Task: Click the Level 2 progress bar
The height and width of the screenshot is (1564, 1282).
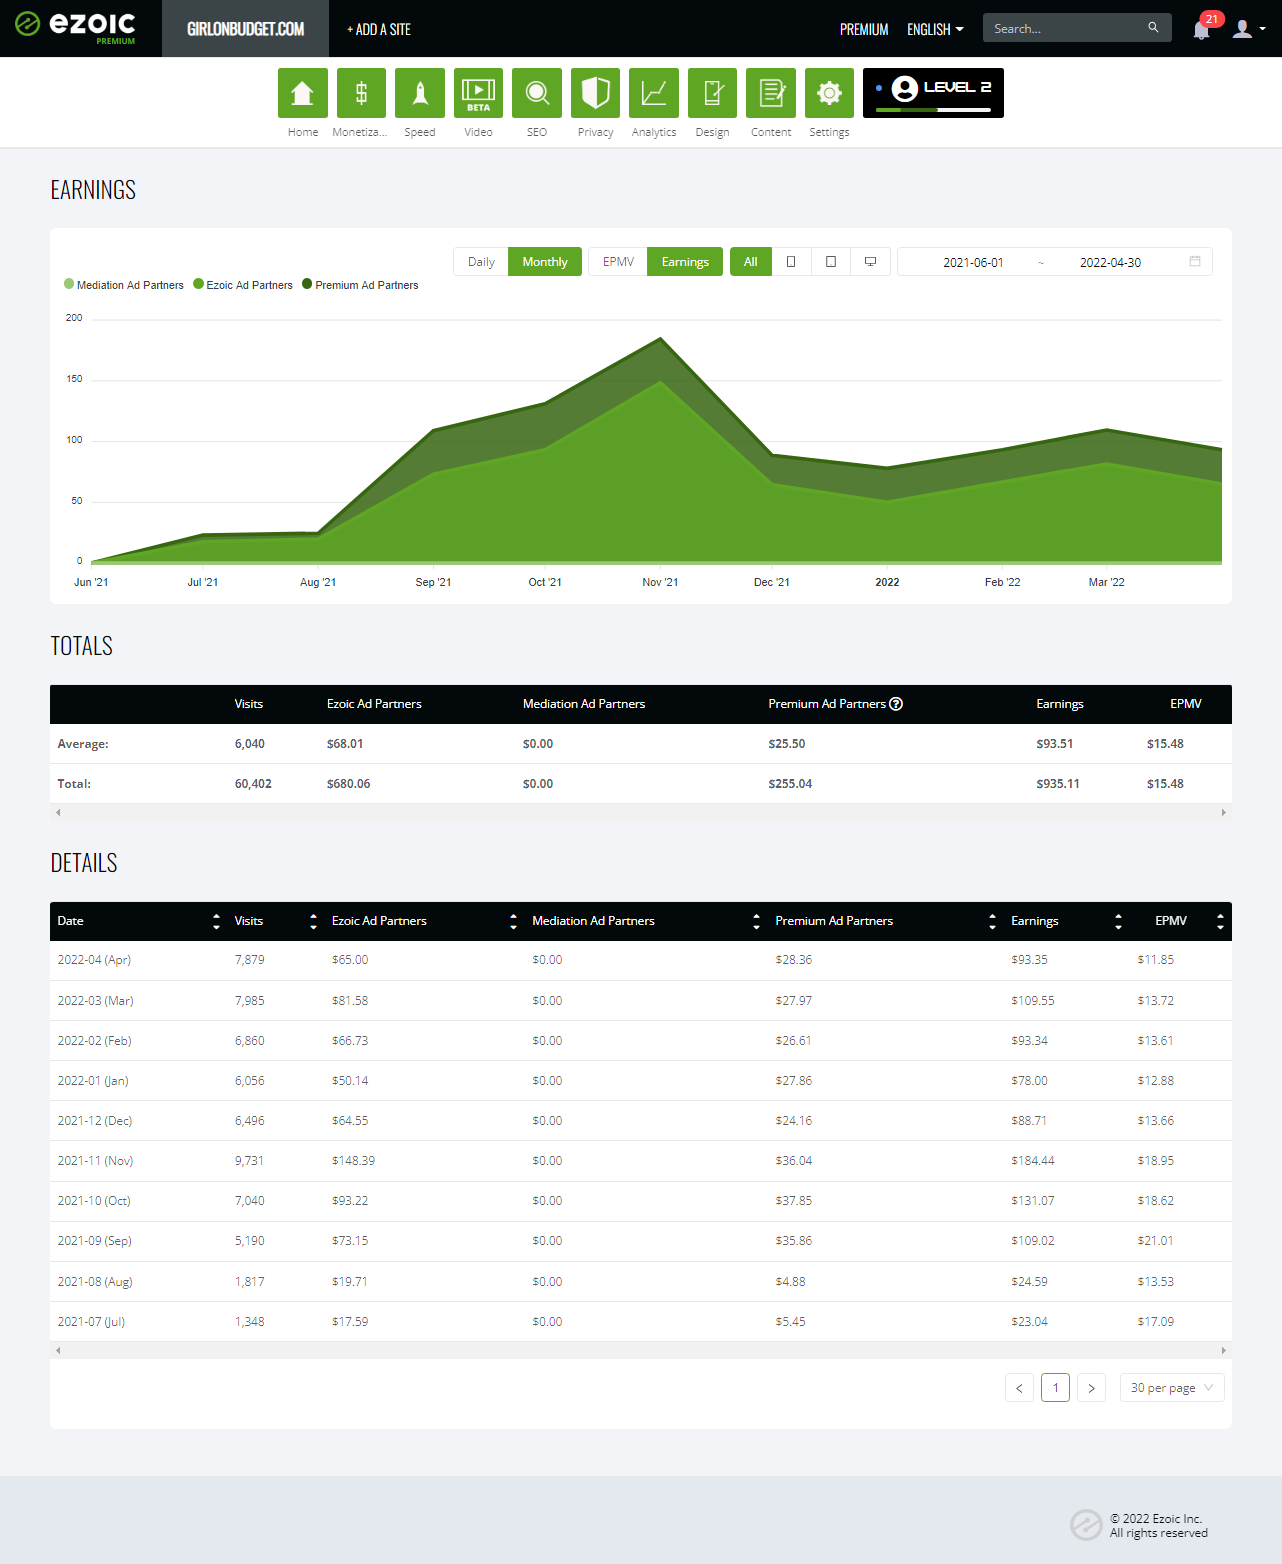Action: pos(933,110)
